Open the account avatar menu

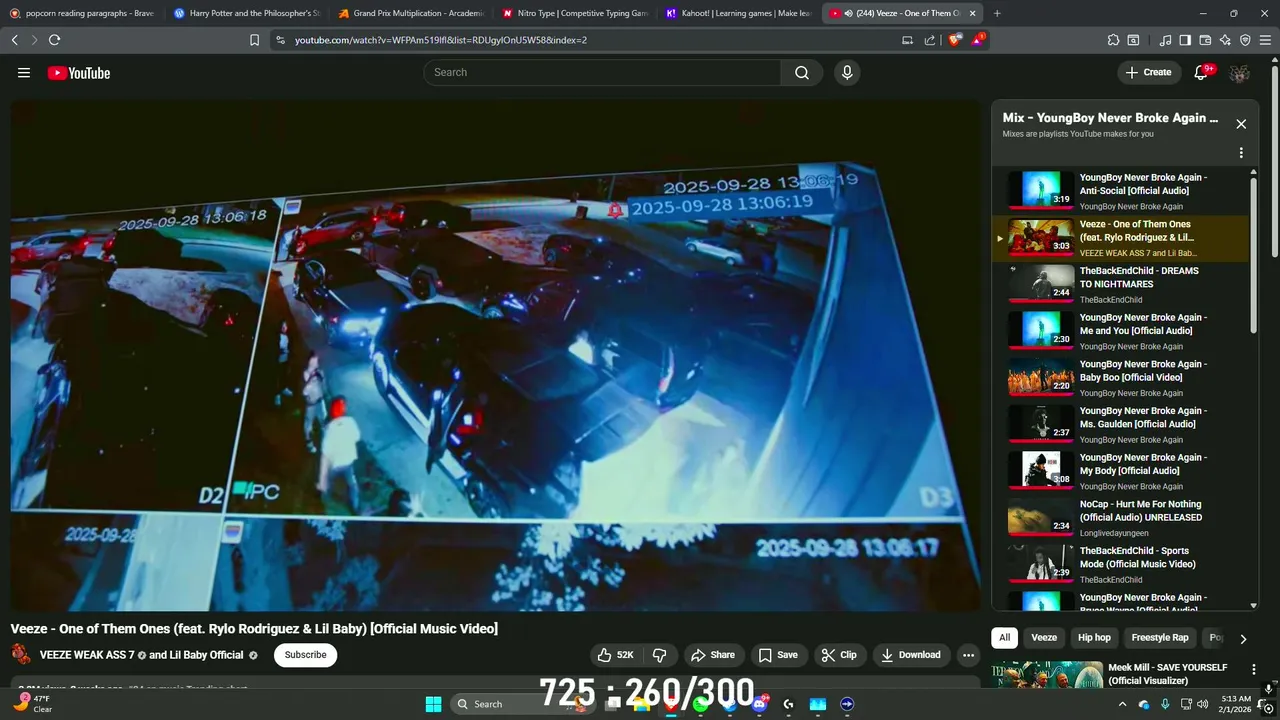click(x=1240, y=73)
